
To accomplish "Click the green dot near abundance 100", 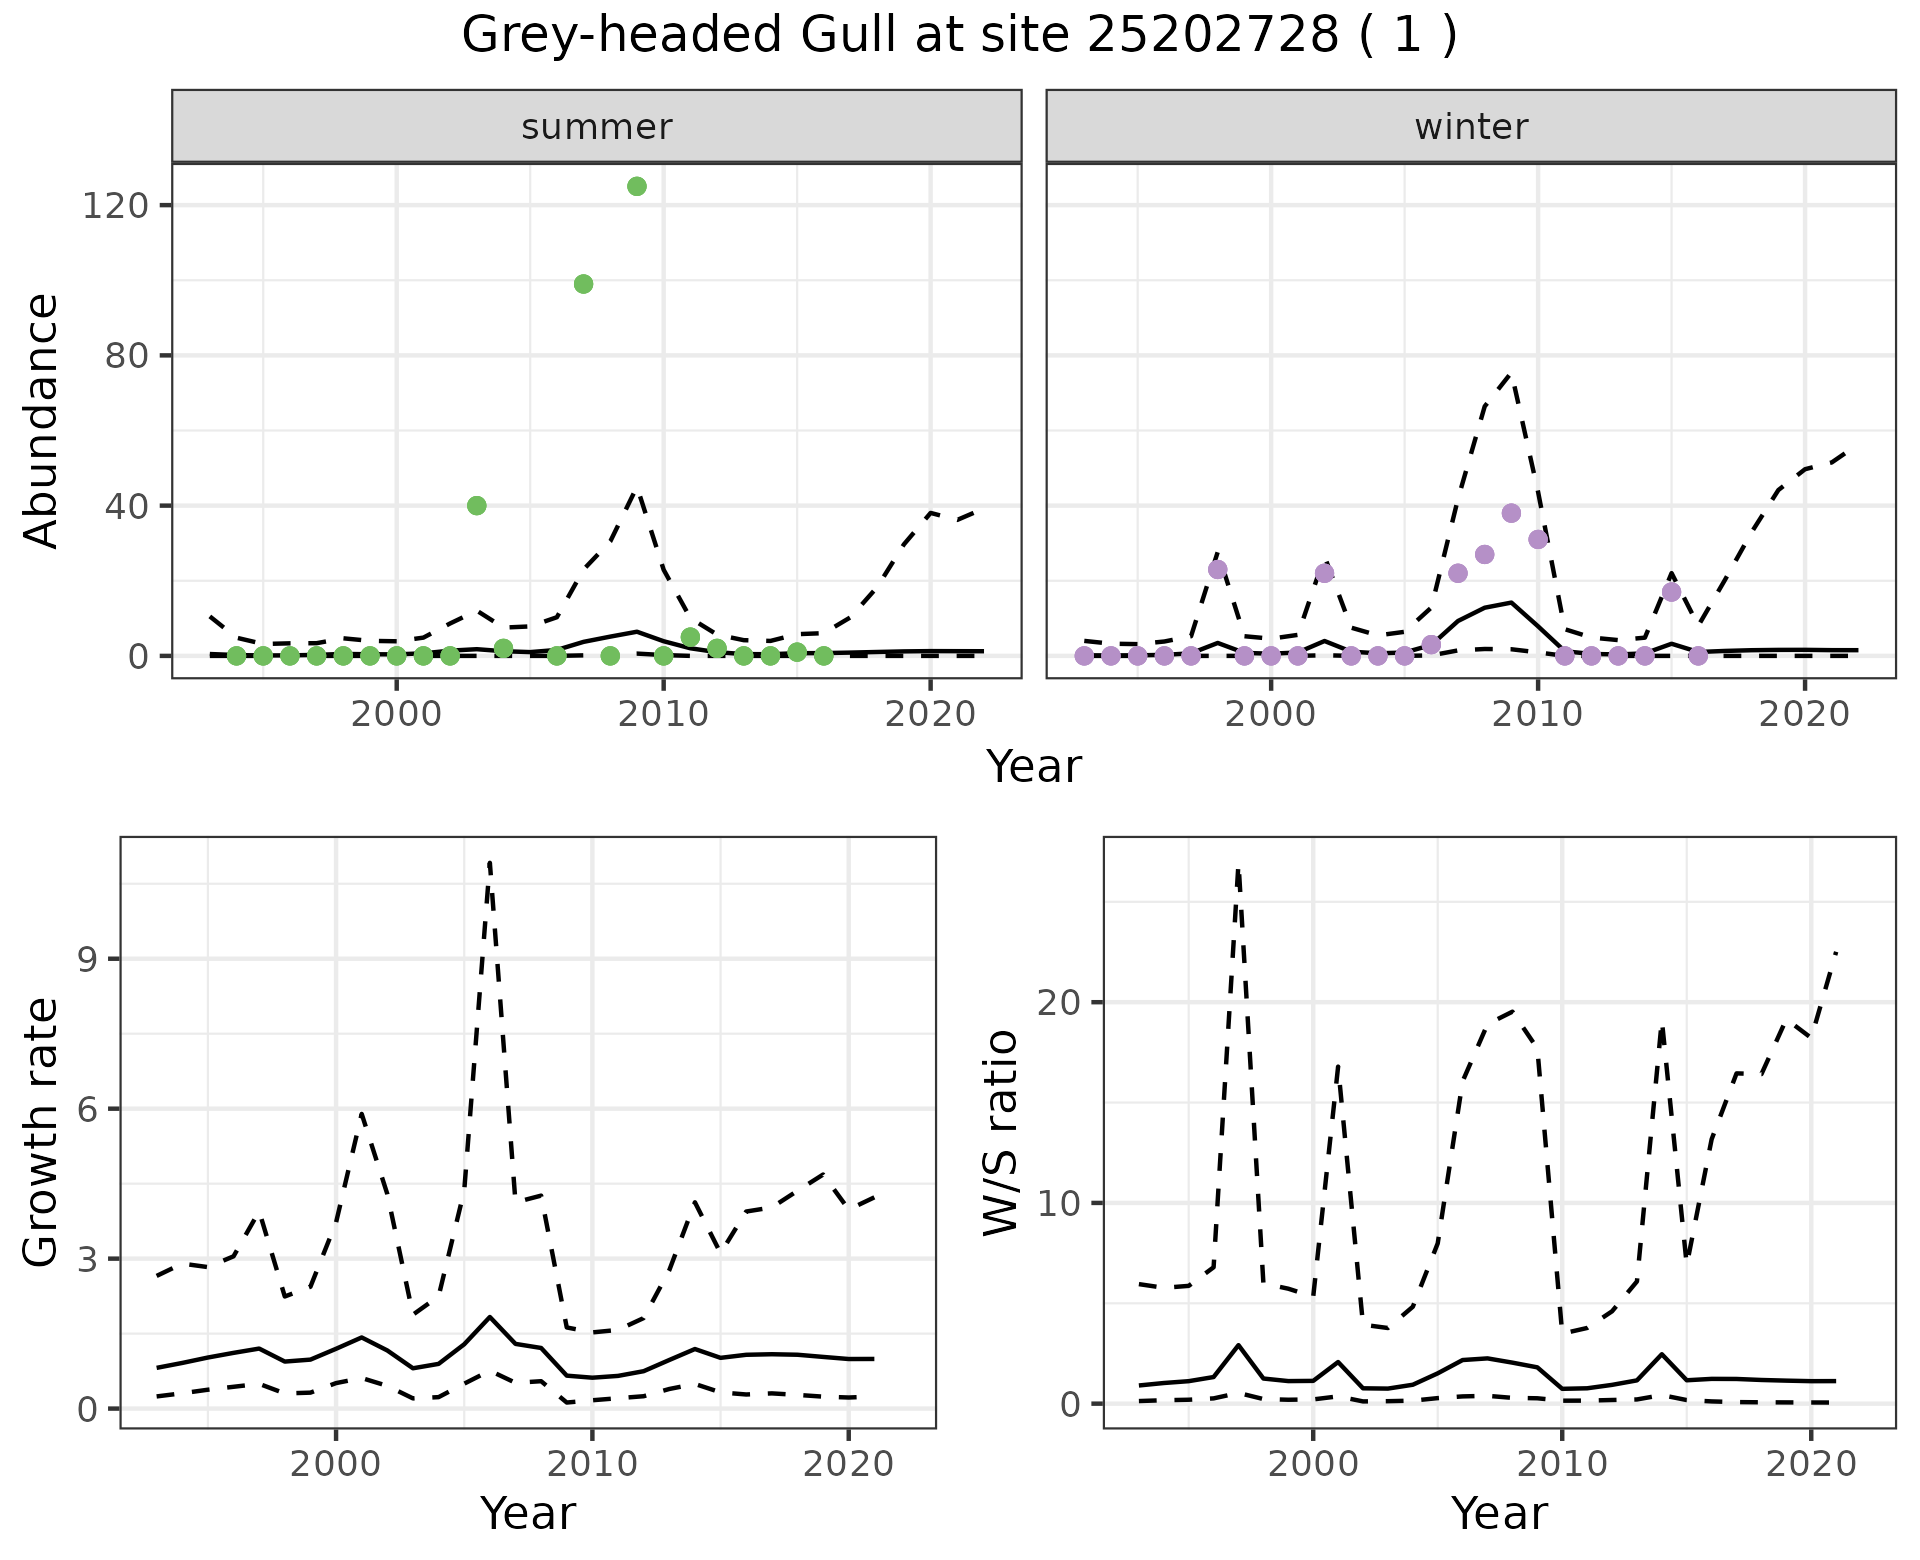I will point(584,284).
